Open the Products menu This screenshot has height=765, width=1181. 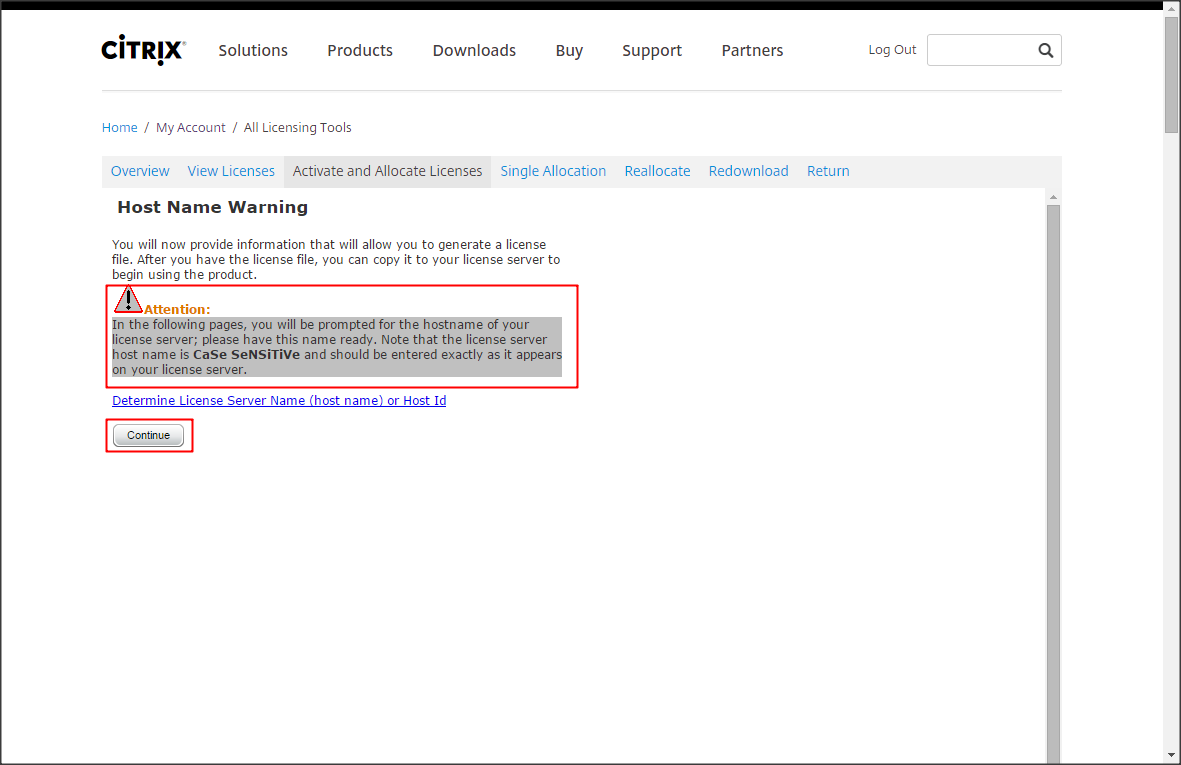click(x=360, y=51)
